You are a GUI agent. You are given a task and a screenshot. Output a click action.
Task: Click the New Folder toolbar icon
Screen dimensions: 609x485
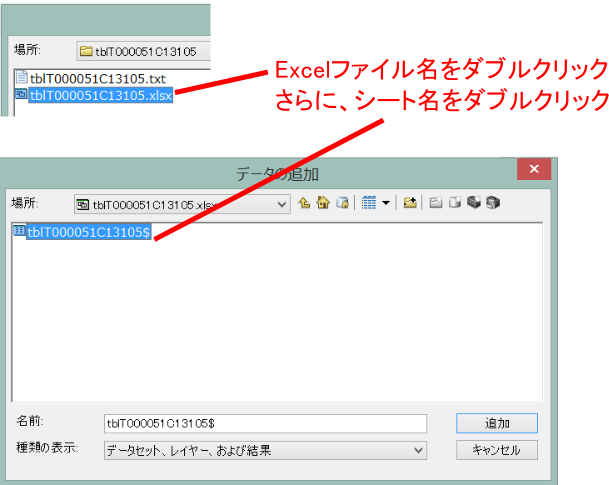436,203
